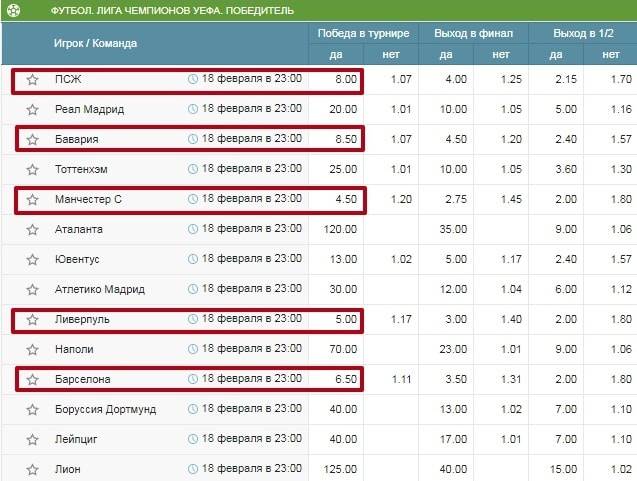Open the Лион team name
Viewport: 637px width, 481px height.
tap(67, 470)
